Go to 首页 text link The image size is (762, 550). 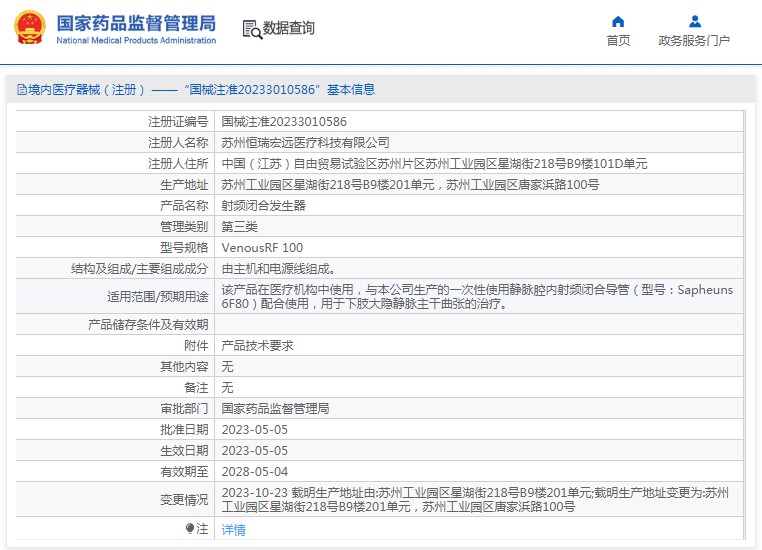point(618,41)
